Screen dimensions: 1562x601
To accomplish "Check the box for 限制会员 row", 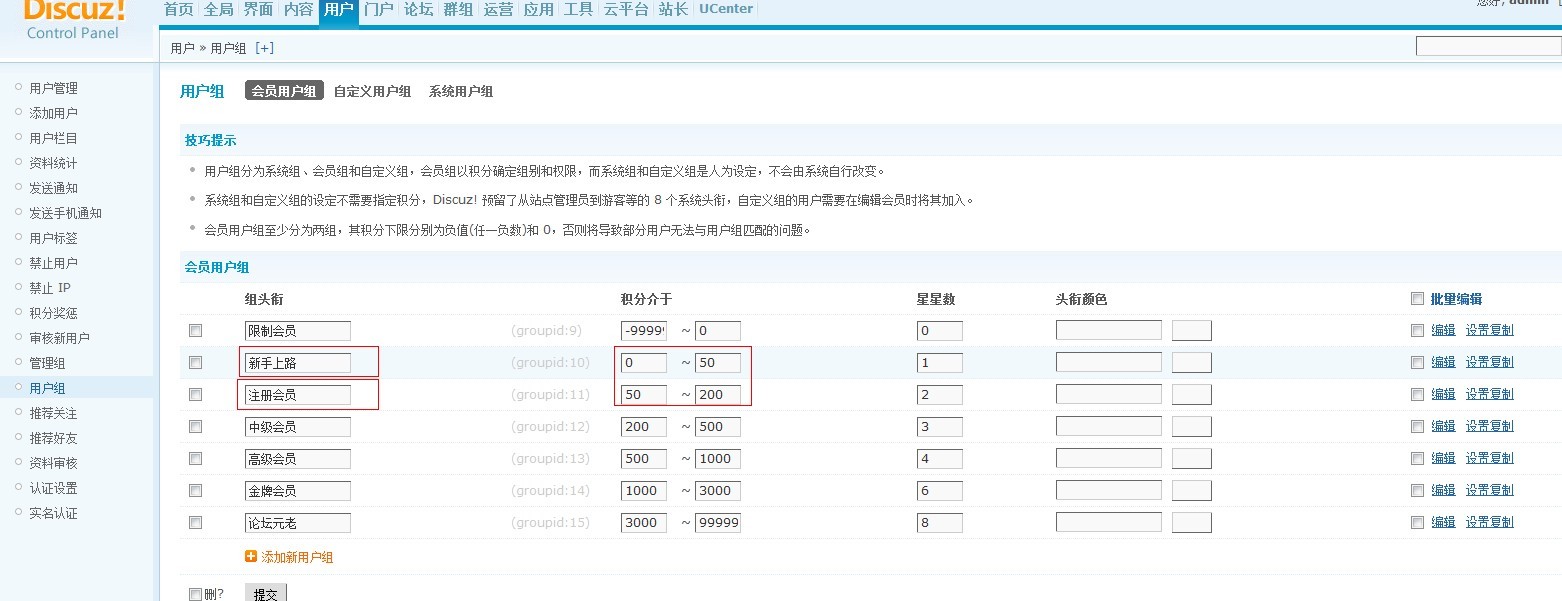I will tap(195, 330).
